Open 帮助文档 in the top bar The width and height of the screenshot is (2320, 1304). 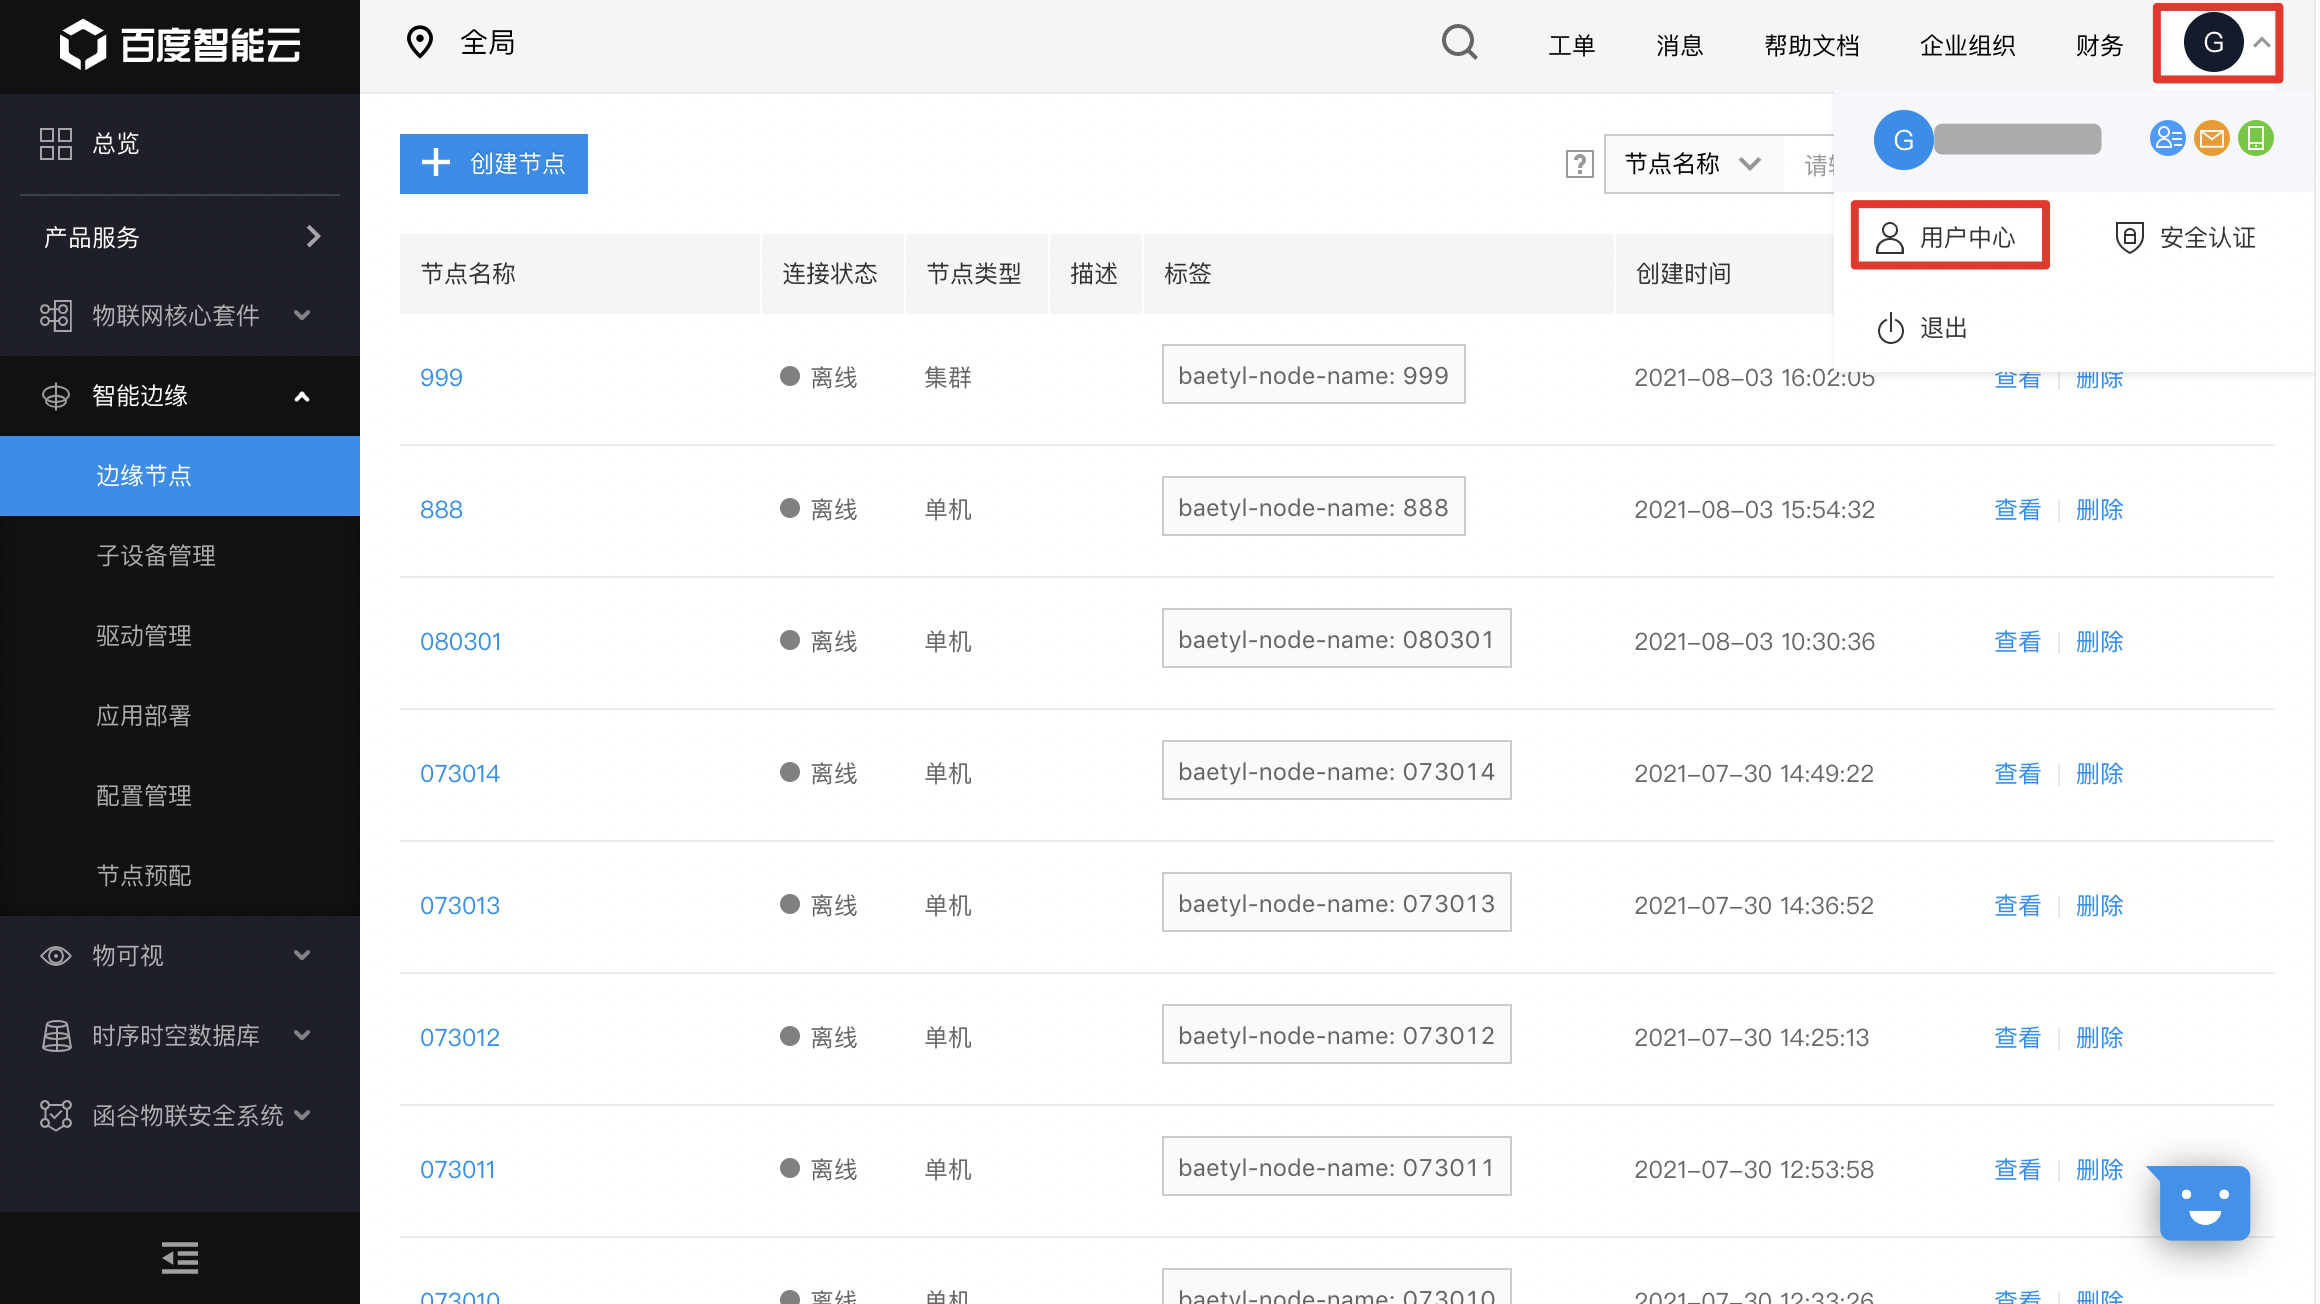click(x=1812, y=45)
